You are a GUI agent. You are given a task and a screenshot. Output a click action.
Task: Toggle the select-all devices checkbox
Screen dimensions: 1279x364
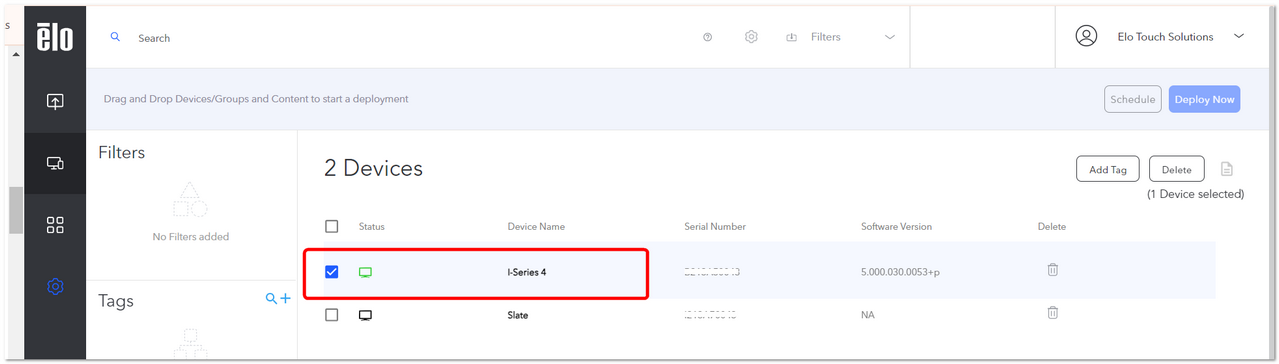click(x=332, y=226)
